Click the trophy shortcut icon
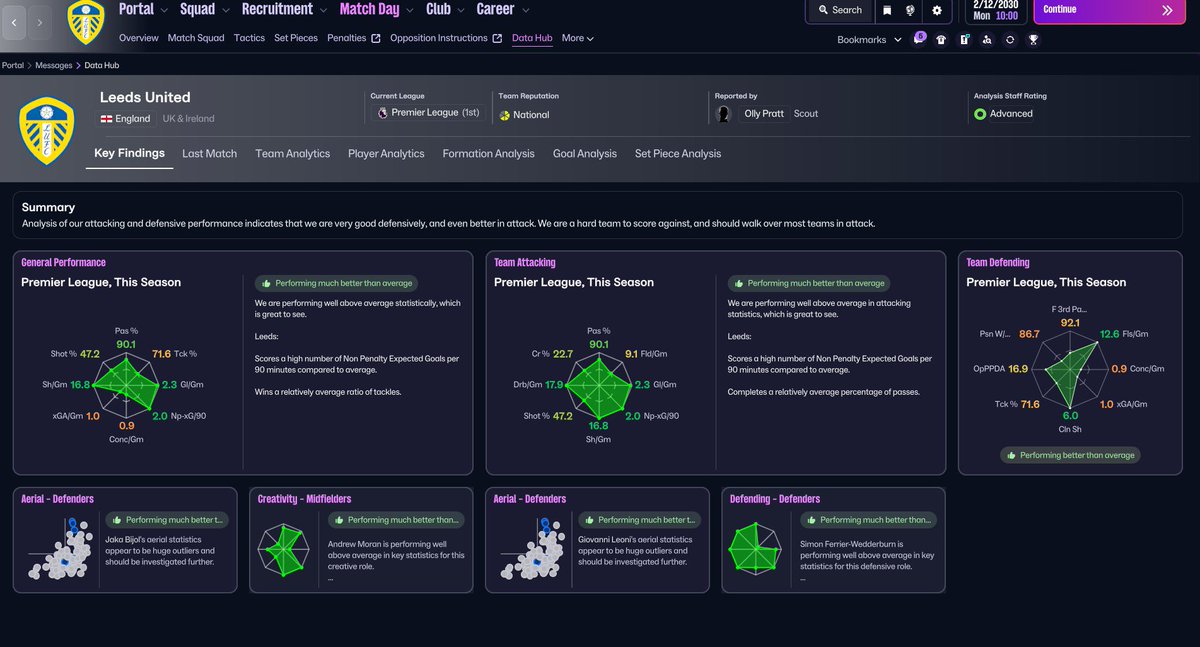Image resolution: width=1200 pixels, height=647 pixels. tap(1033, 40)
